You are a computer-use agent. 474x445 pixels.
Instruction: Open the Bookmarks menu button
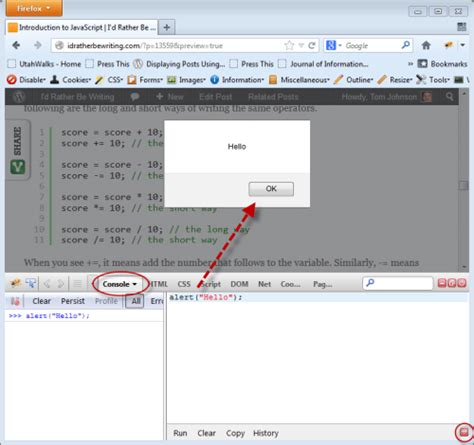[442, 64]
